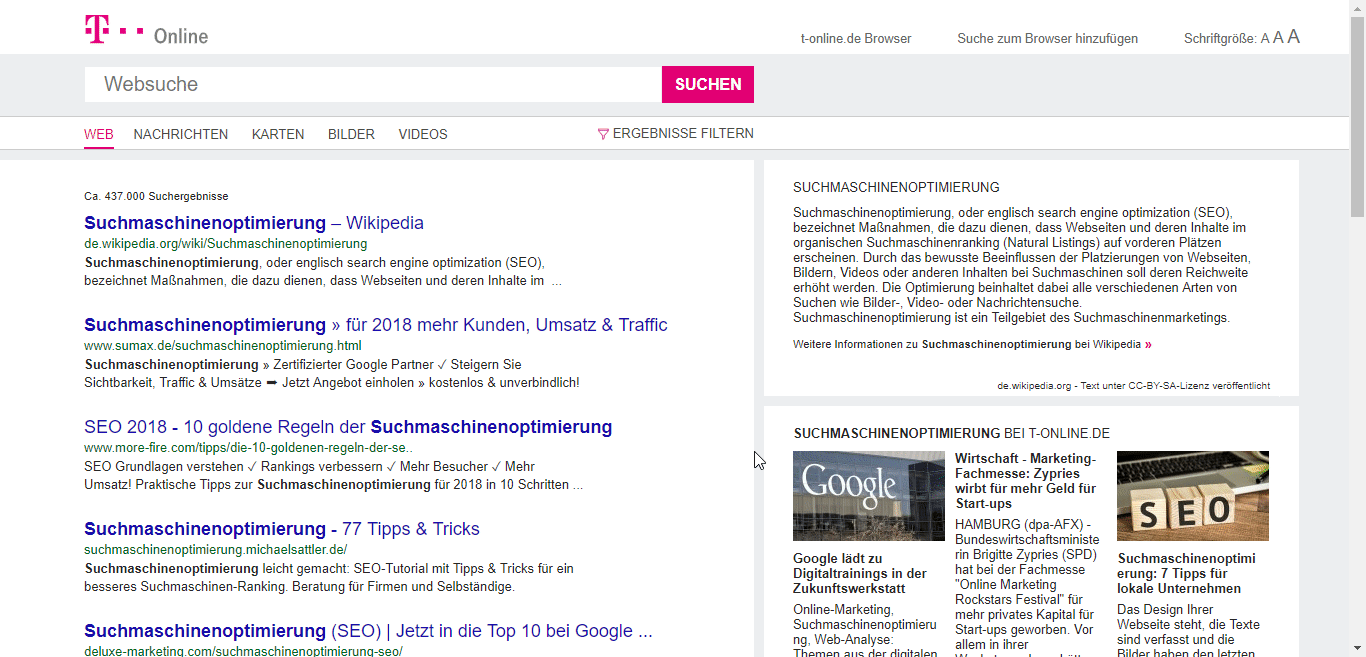The image size is (1366, 657).
Task: Click Weitere Informationen bei Wikipedia link
Action: [972, 344]
